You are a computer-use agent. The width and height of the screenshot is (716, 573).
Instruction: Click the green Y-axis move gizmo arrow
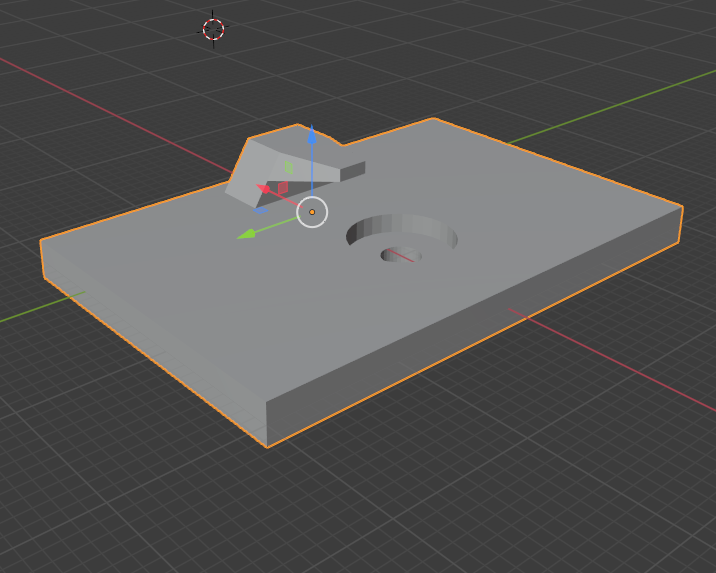click(247, 234)
